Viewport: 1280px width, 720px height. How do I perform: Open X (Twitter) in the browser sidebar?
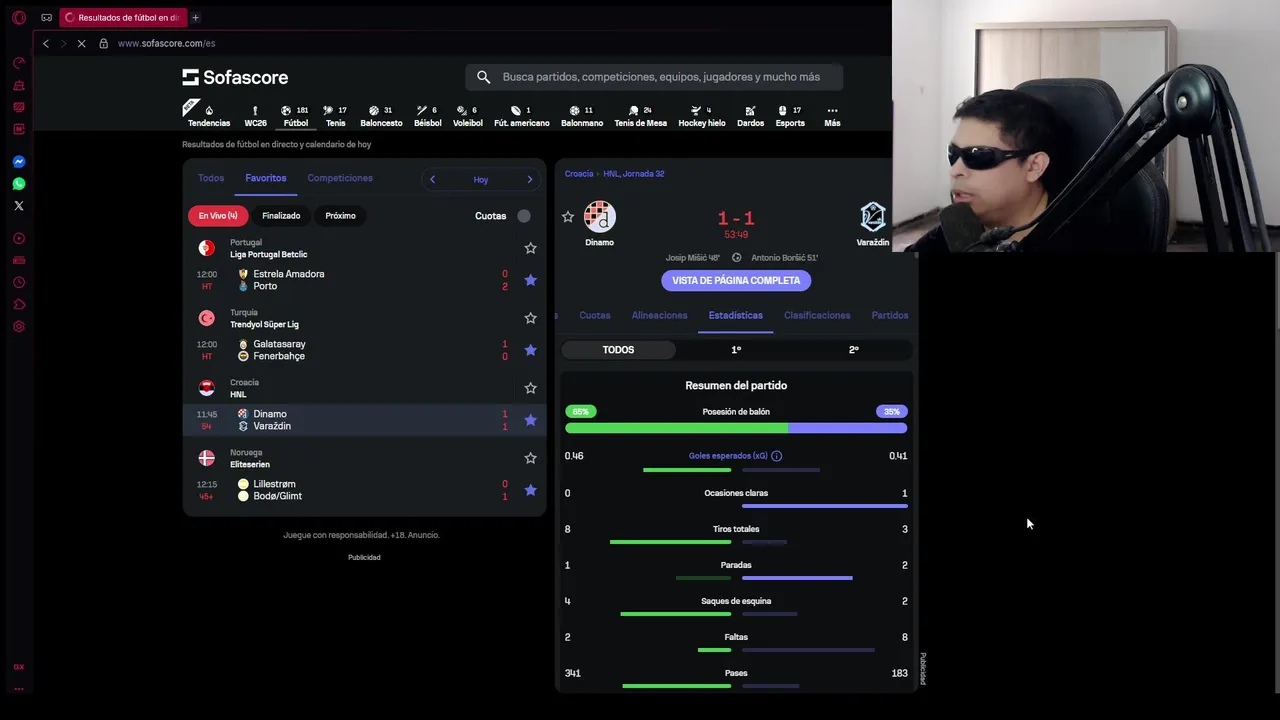(x=19, y=206)
